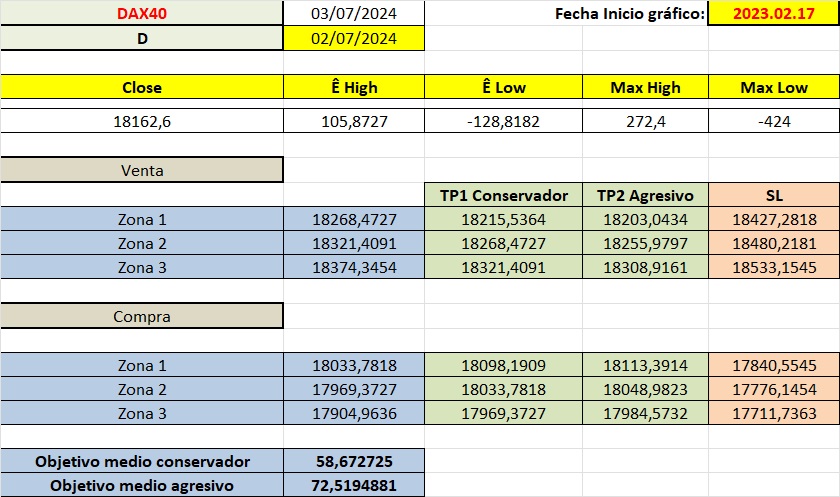
Task: Click Objetivo medio conservador value 58,672725
Action: [354, 461]
